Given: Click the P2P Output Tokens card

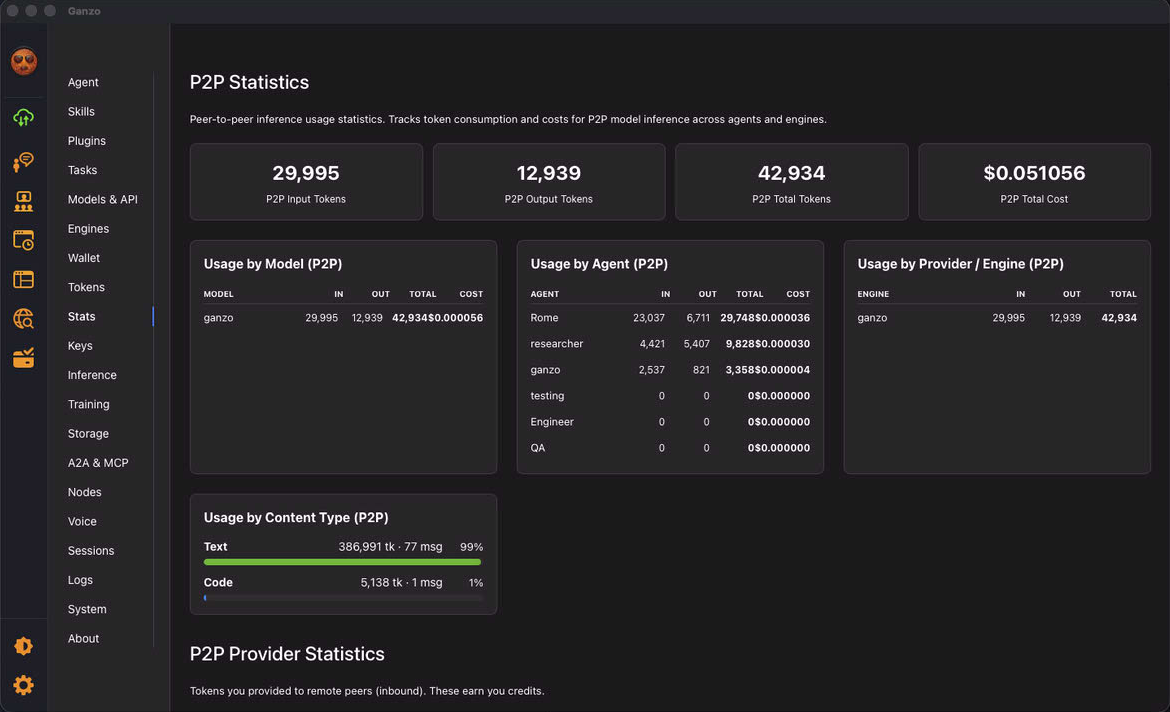Looking at the screenshot, I should pyautogui.click(x=548, y=182).
